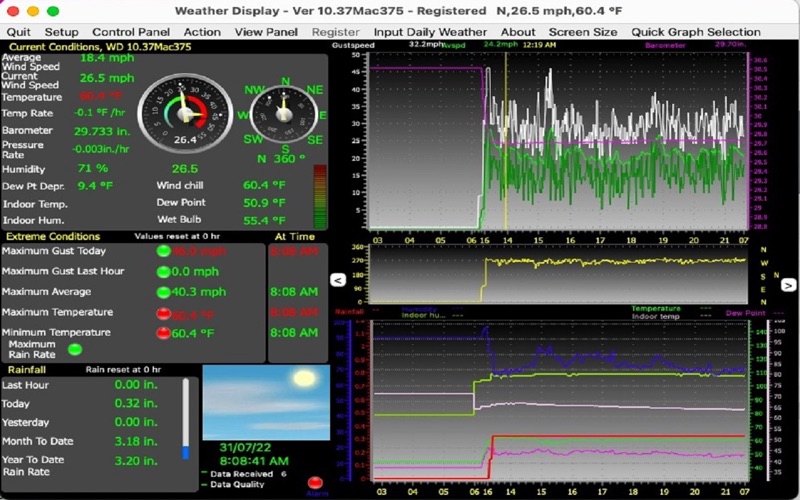Open the View Panel menu
The height and width of the screenshot is (500, 800).
point(266,32)
